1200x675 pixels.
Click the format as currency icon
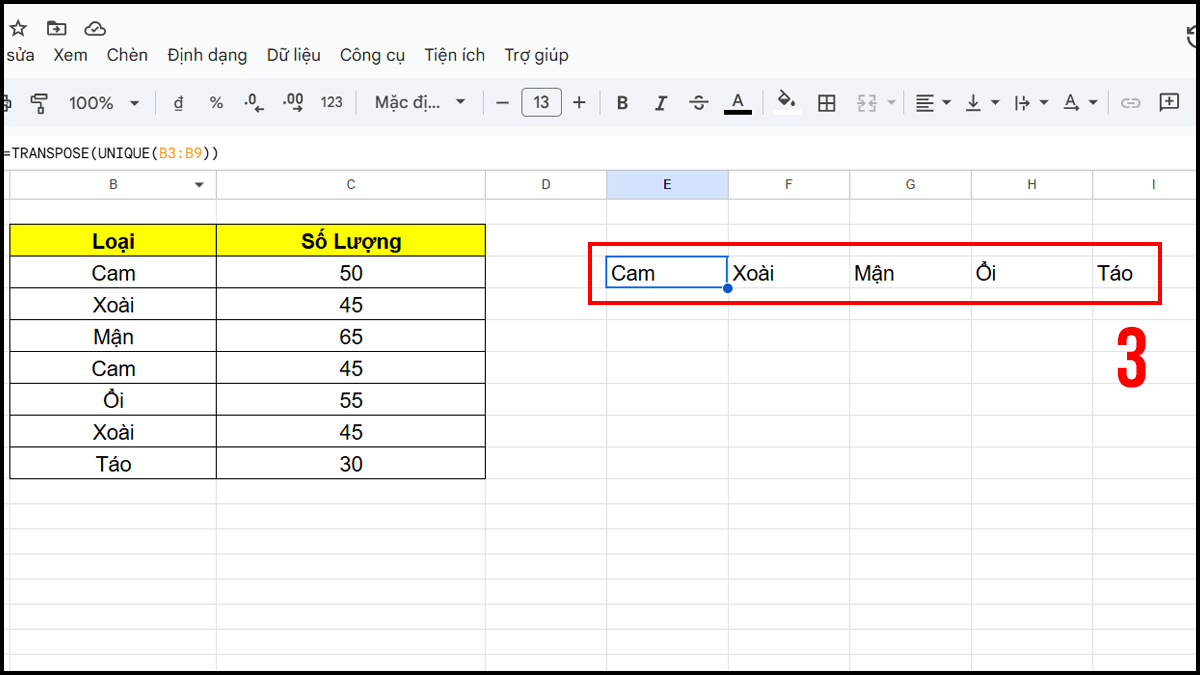click(178, 102)
